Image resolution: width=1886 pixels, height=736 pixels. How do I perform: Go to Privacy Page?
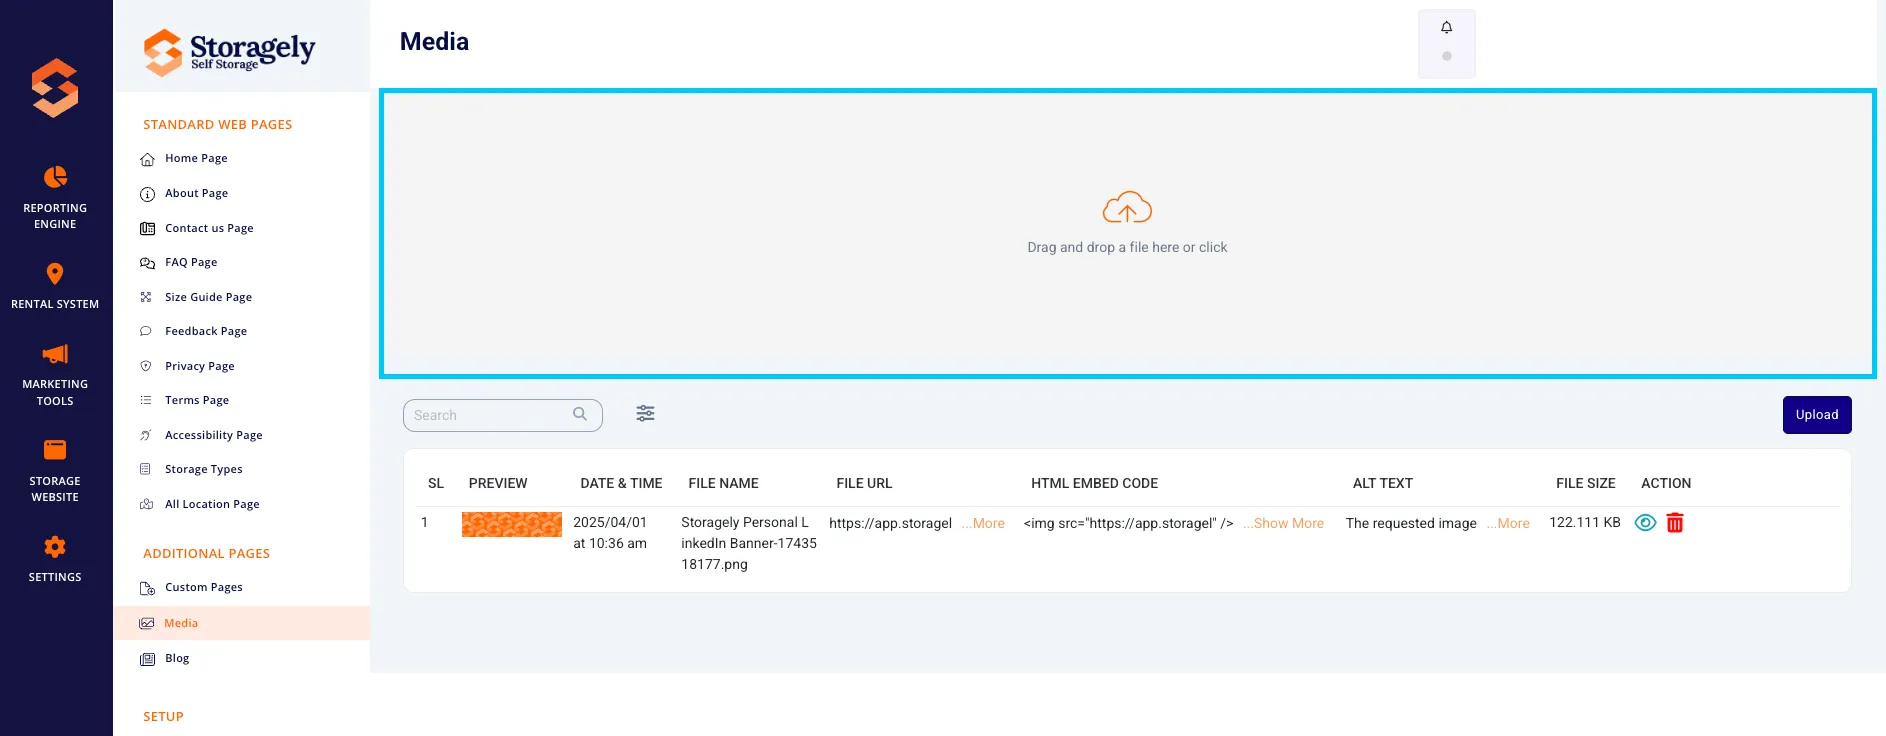click(x=200, y=366)
